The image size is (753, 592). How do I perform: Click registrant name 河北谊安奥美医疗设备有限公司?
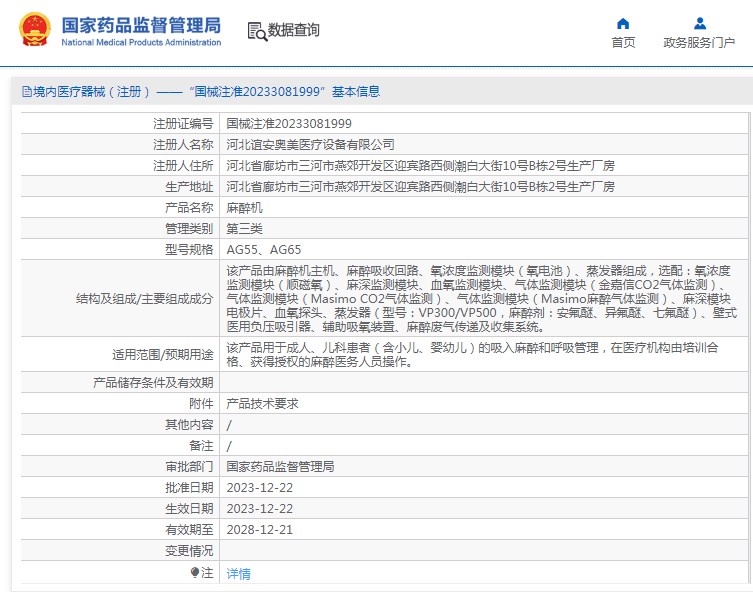pos(310,145)
